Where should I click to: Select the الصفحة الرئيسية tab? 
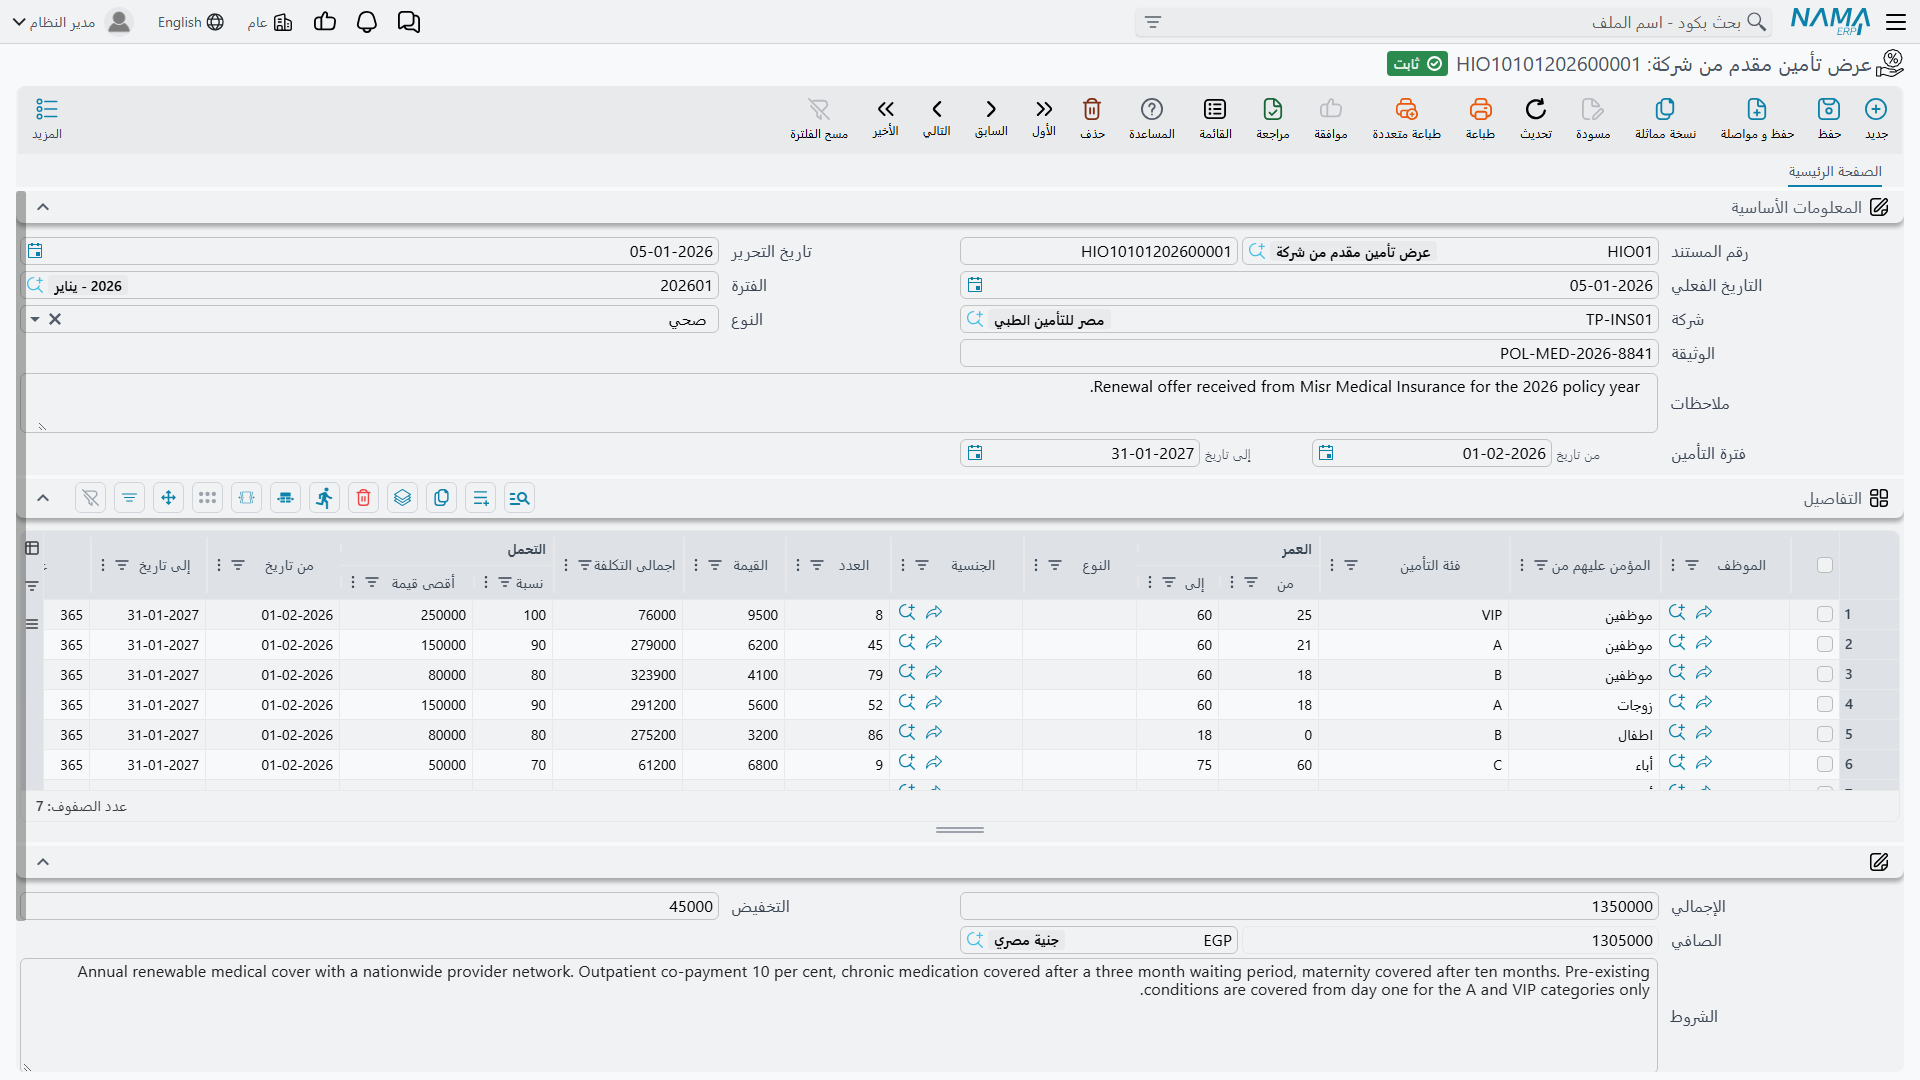click(x=1835, y=172)
